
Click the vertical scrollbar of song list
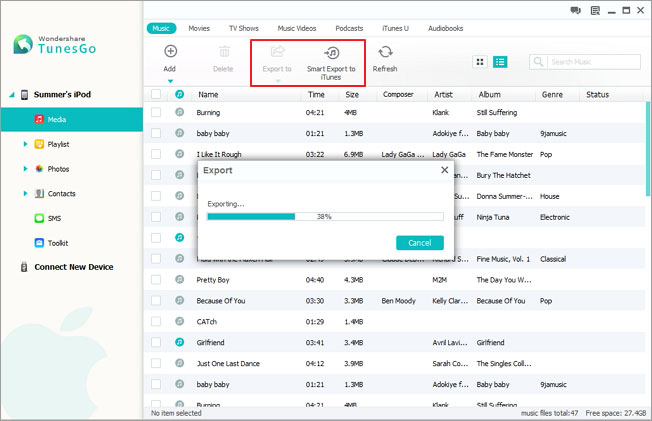[647, 149]
